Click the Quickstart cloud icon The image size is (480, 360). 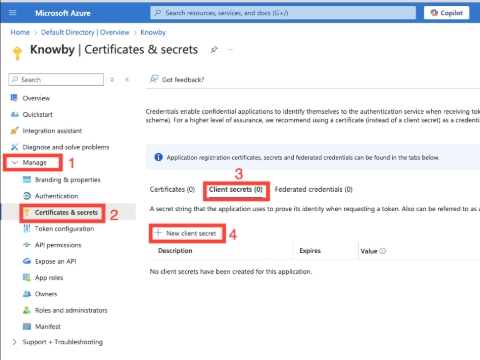point(14,114)
